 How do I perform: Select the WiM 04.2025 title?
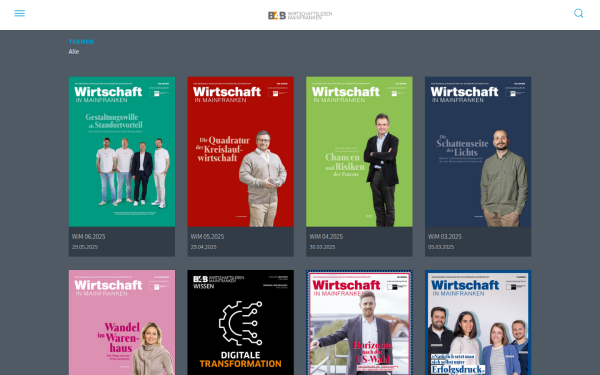click(326, 236)
